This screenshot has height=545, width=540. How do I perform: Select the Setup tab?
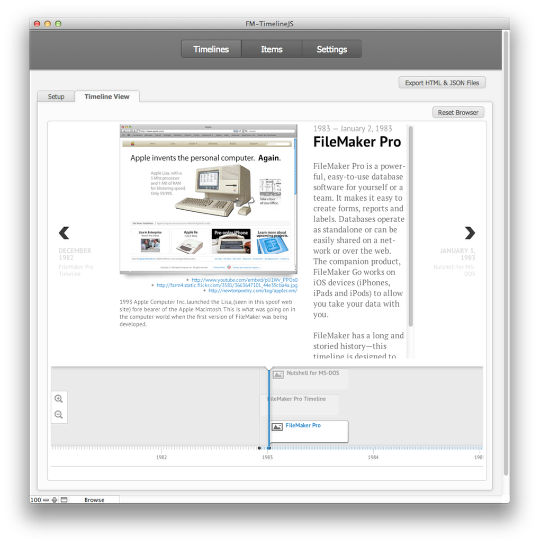tap(56, 96)
